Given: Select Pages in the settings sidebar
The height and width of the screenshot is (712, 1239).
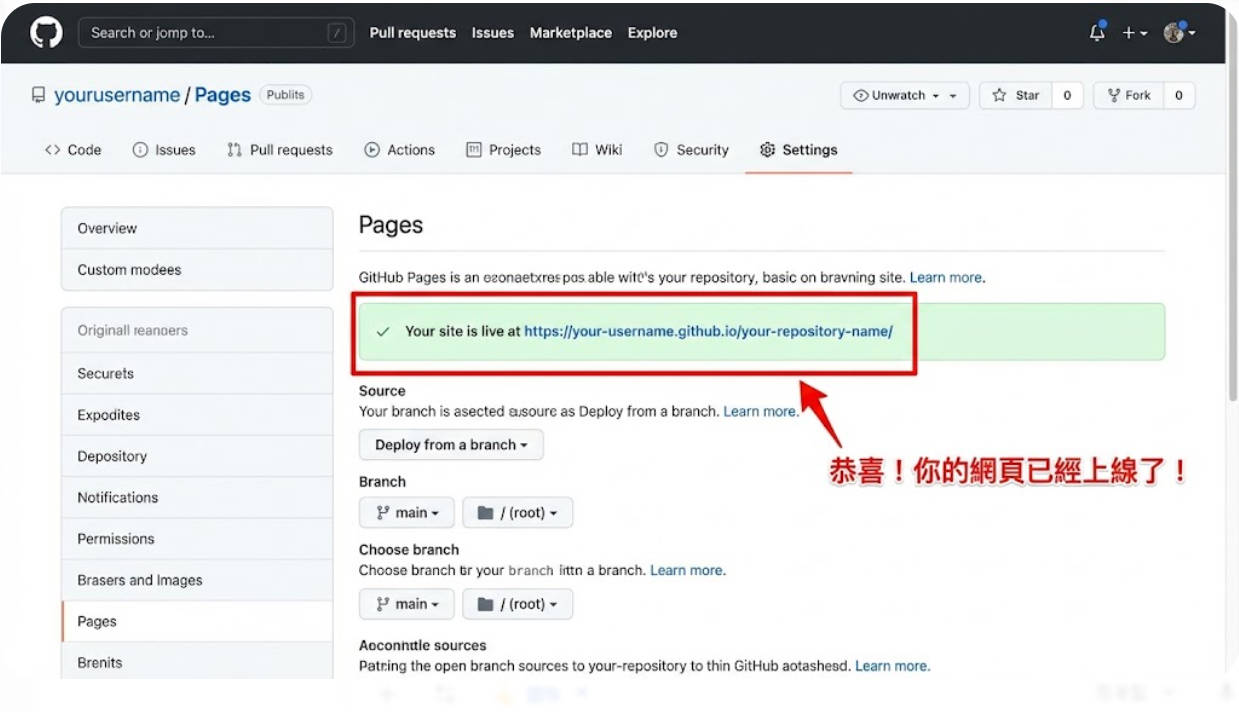Looking at the screenshot, I should click(x=96, y=621).
